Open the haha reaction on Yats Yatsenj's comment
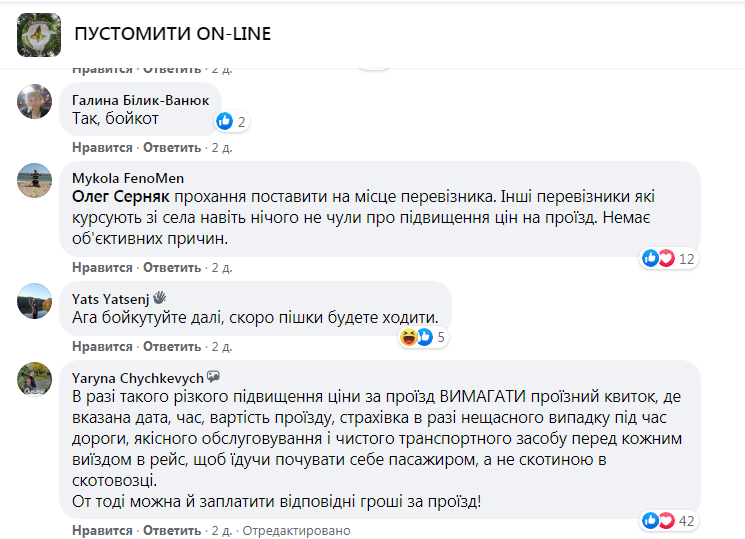Viewport: 745px width, 539px height. pos(408,337)
